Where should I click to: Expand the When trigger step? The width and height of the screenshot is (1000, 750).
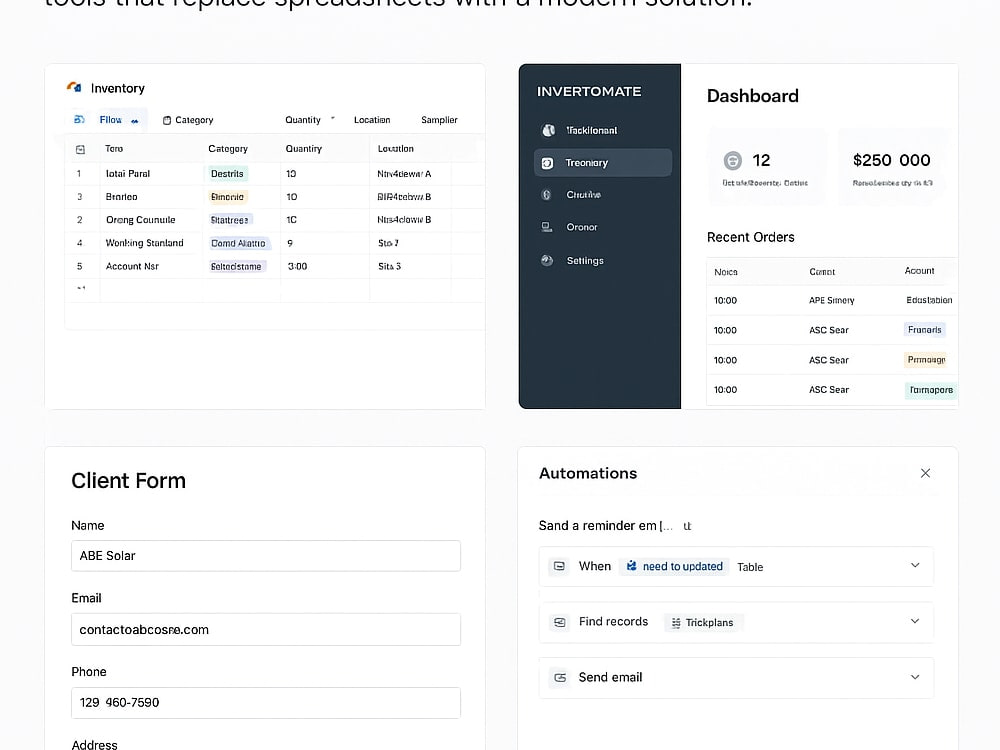pyautogui.click(x=915, y=566)
